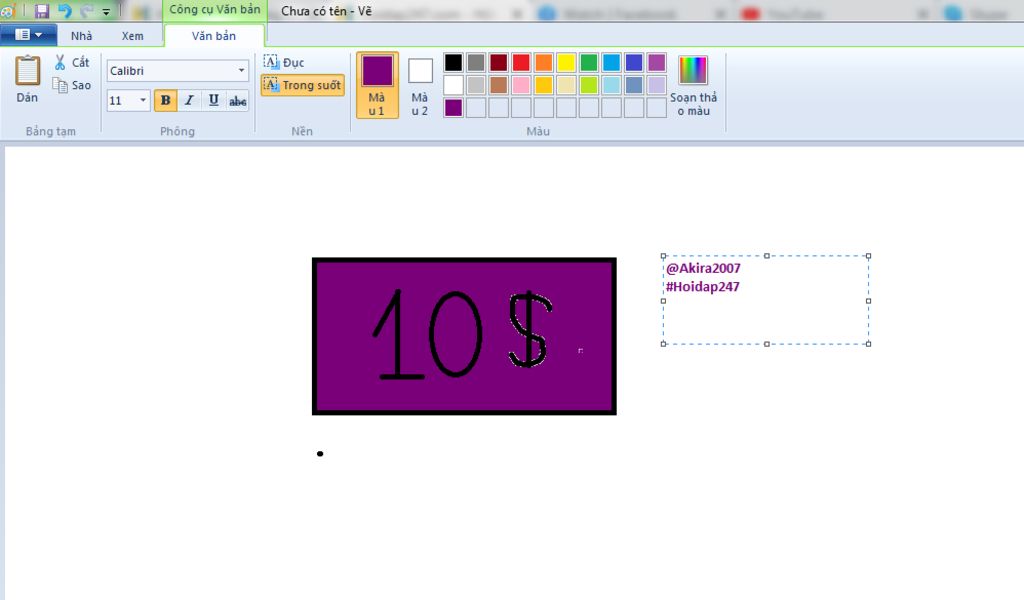Click the Paint icon in the title bar

pyautogui.click(x=7, y=10)
